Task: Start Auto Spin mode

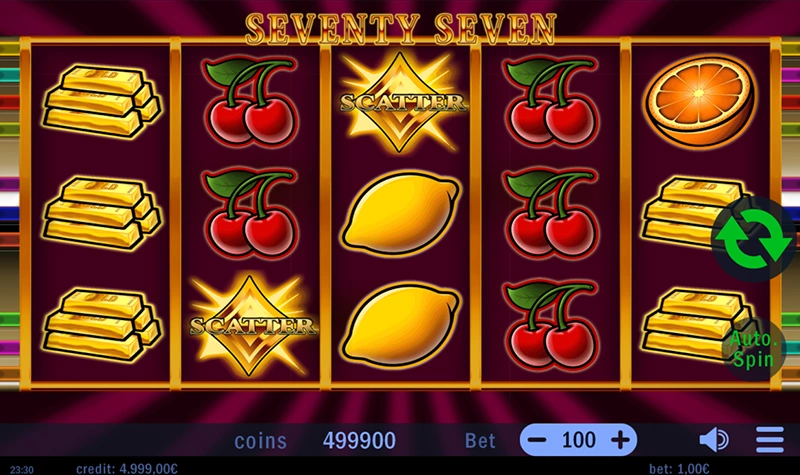Action: tap(754, 348)
